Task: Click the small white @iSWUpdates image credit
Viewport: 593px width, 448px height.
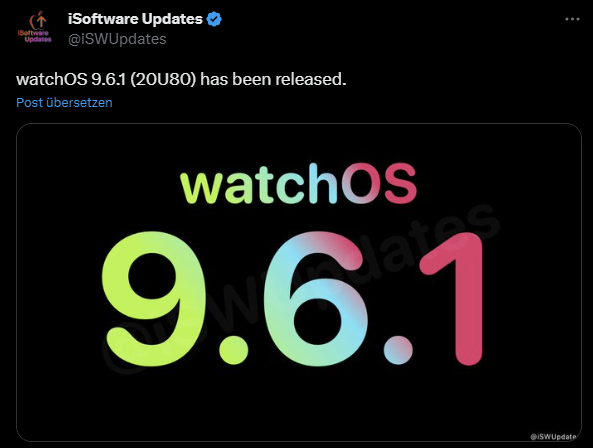Action: pos(554,437)
